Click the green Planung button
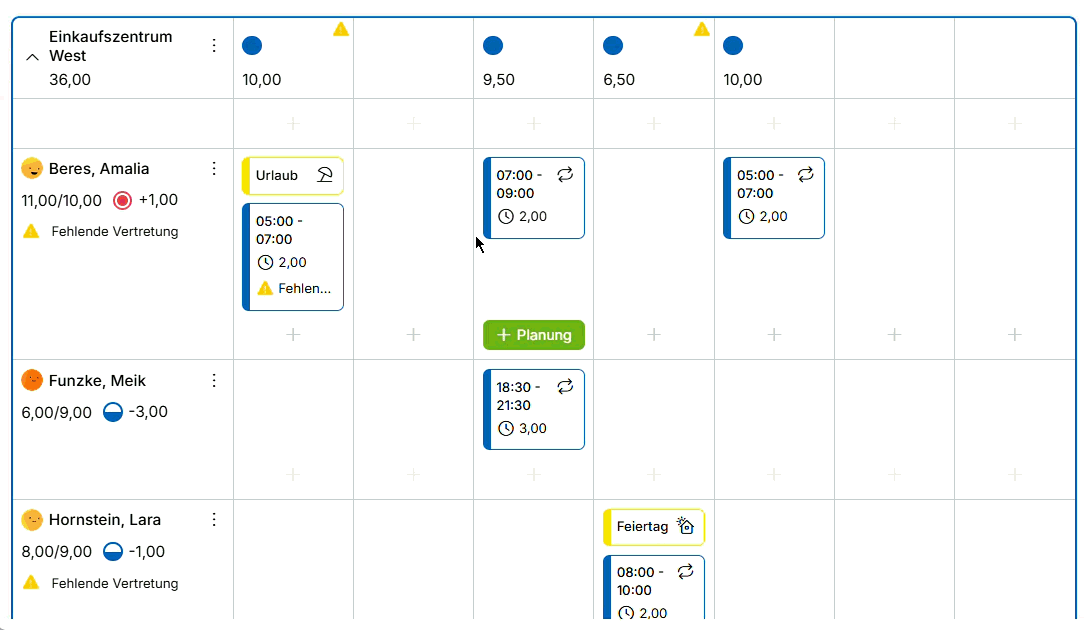 click(534, 335)
